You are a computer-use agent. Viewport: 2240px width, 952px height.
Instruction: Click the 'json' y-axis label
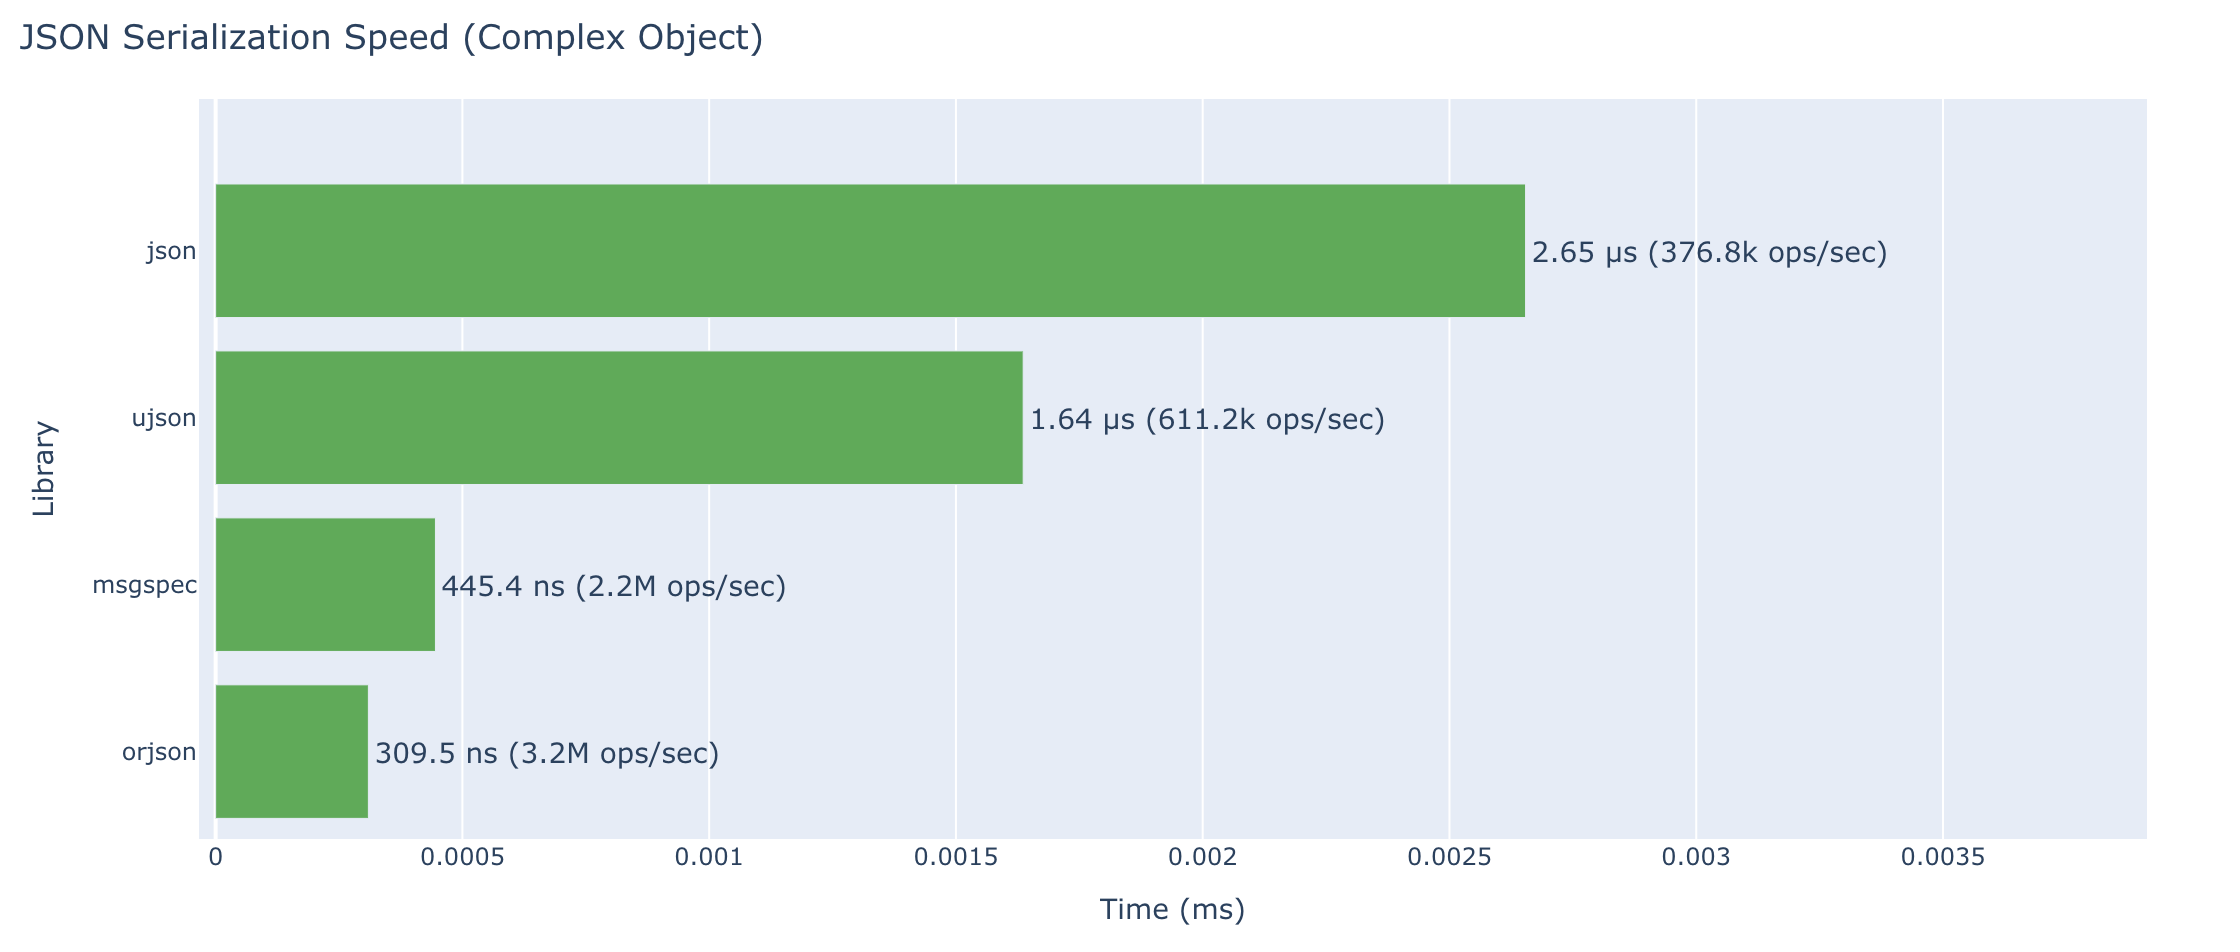171,252
